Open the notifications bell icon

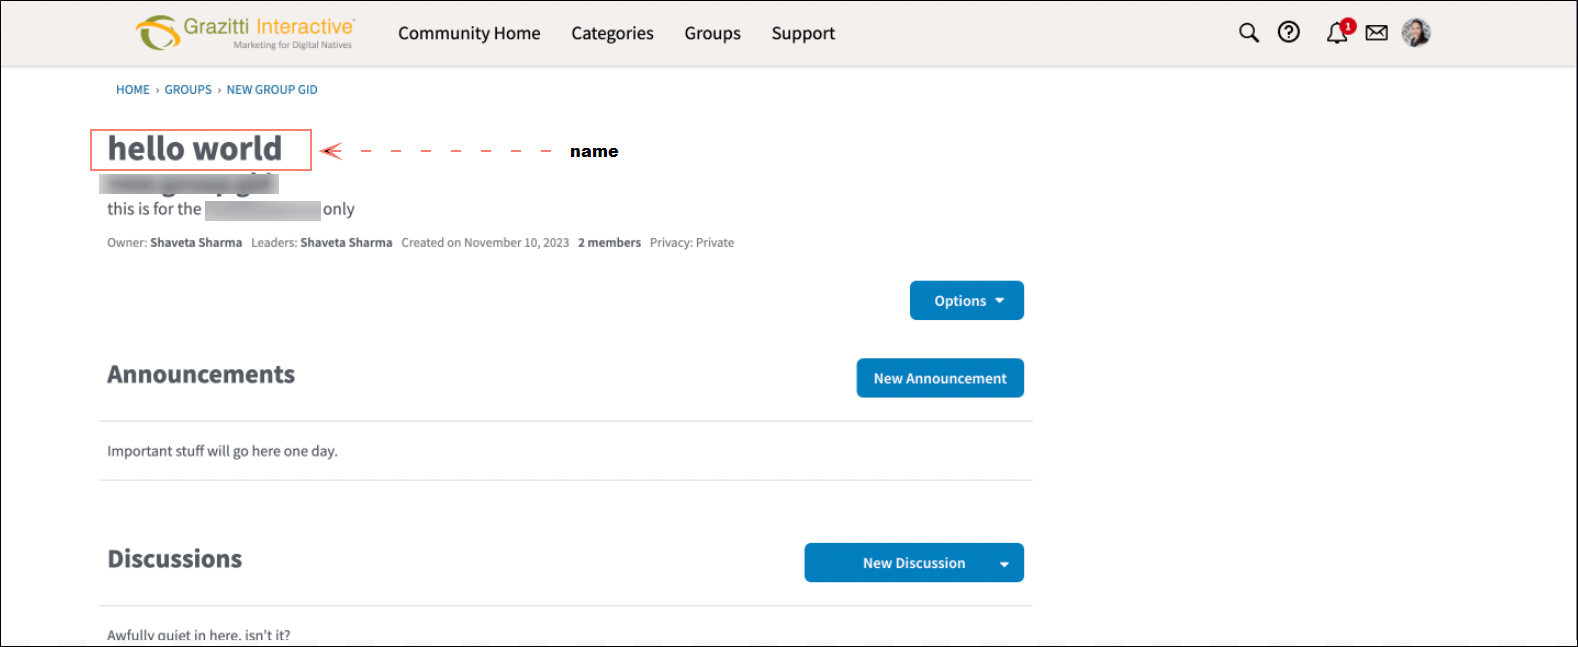coord(1337,34)
